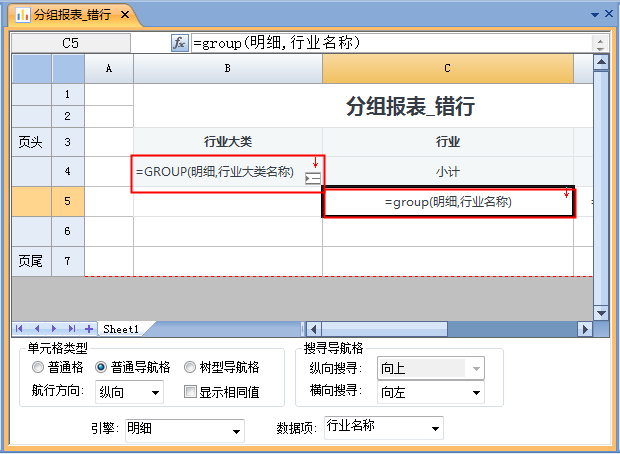Select row 4 header

coord(68,171)
